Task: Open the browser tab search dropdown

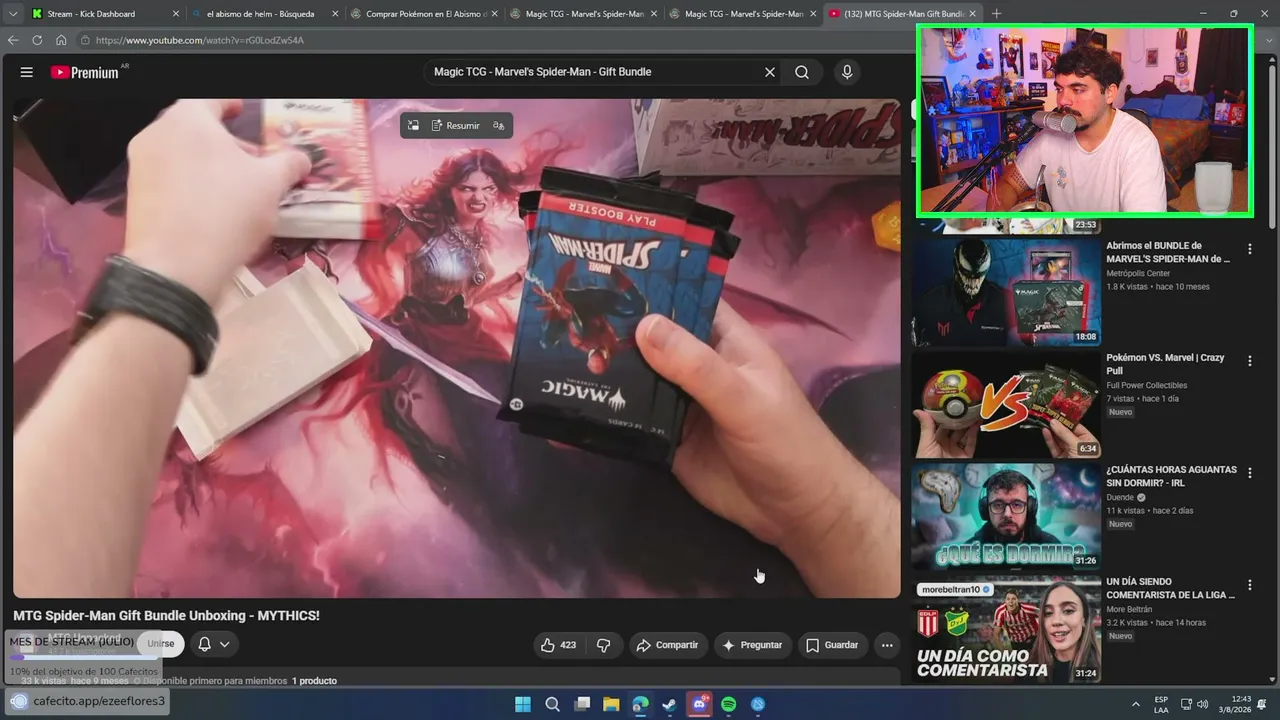Action: 13,14
